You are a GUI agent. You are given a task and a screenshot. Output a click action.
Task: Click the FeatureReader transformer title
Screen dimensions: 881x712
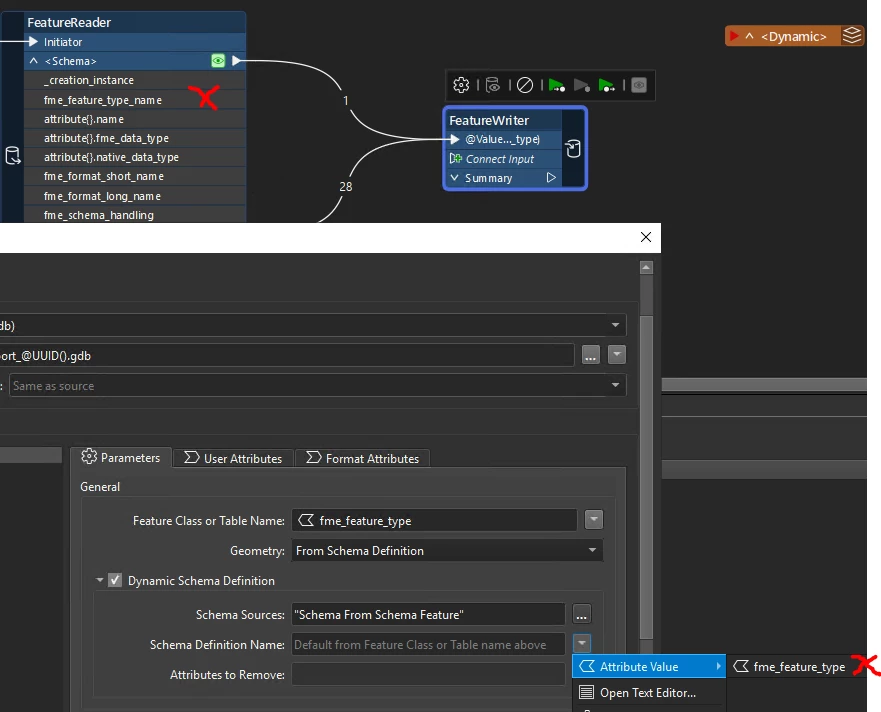click(69, 22)
